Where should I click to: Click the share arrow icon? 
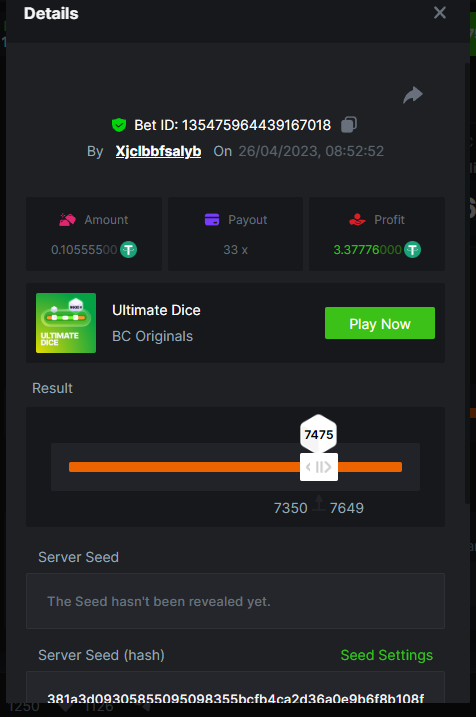[413, 95]
